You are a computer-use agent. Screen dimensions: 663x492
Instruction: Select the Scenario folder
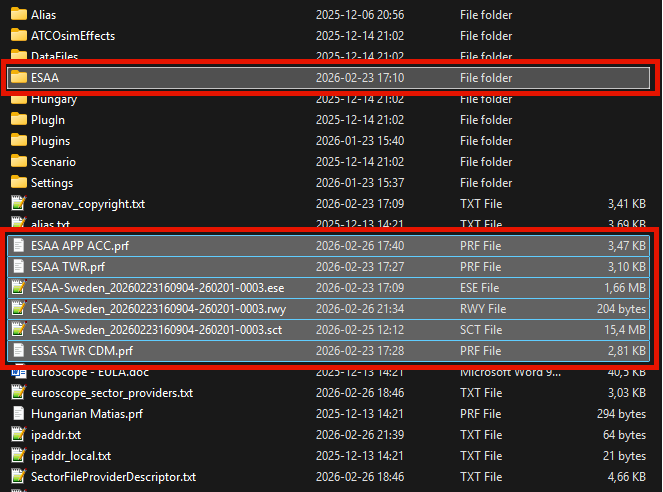pos(53,162)
